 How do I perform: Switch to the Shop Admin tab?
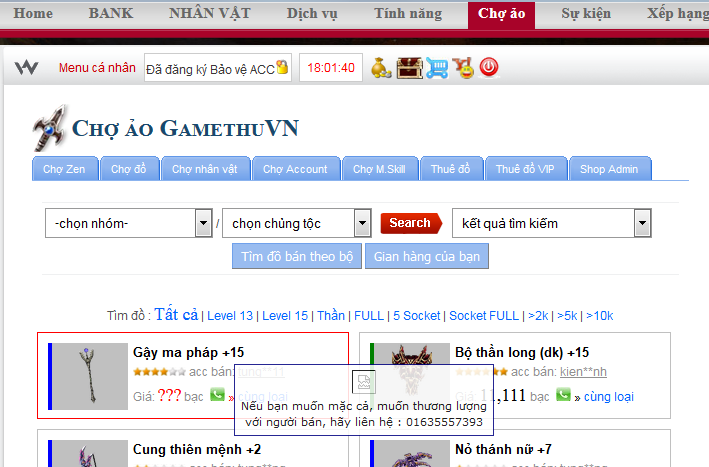pos(609,169)
